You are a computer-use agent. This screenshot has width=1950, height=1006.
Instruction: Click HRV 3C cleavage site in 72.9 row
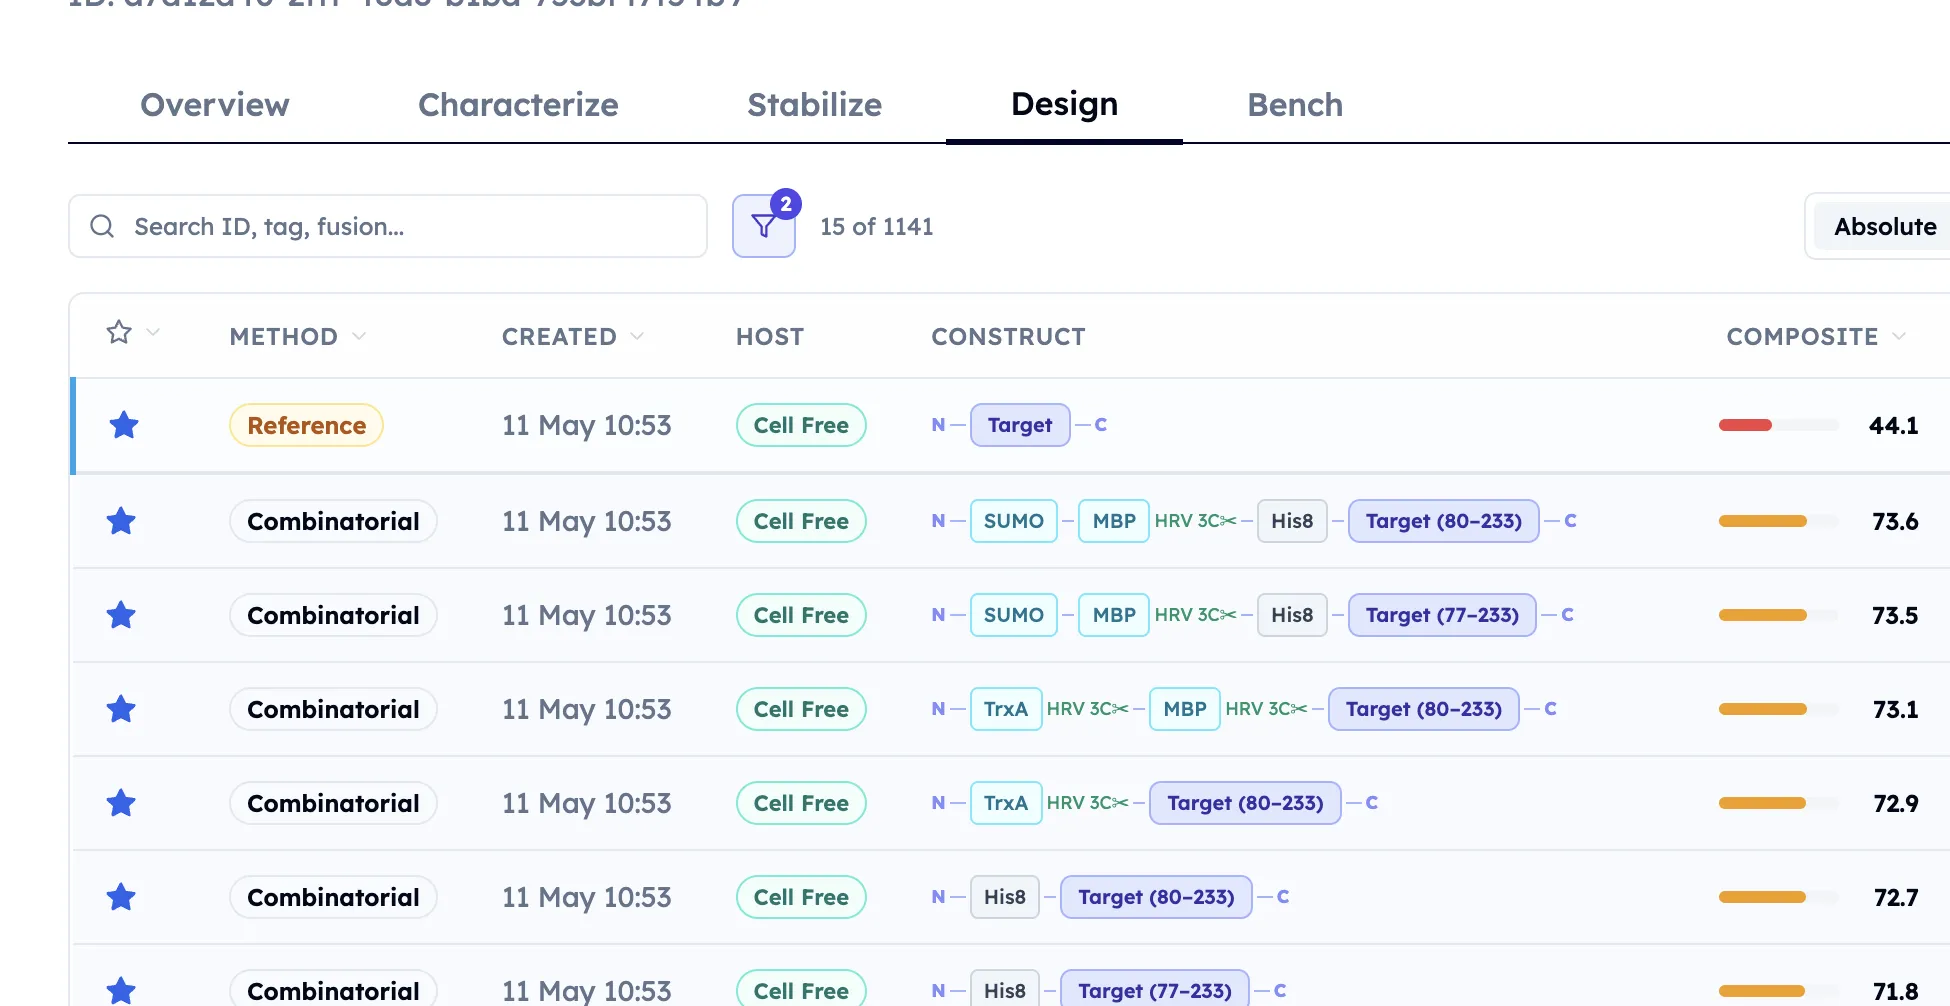1087,803
